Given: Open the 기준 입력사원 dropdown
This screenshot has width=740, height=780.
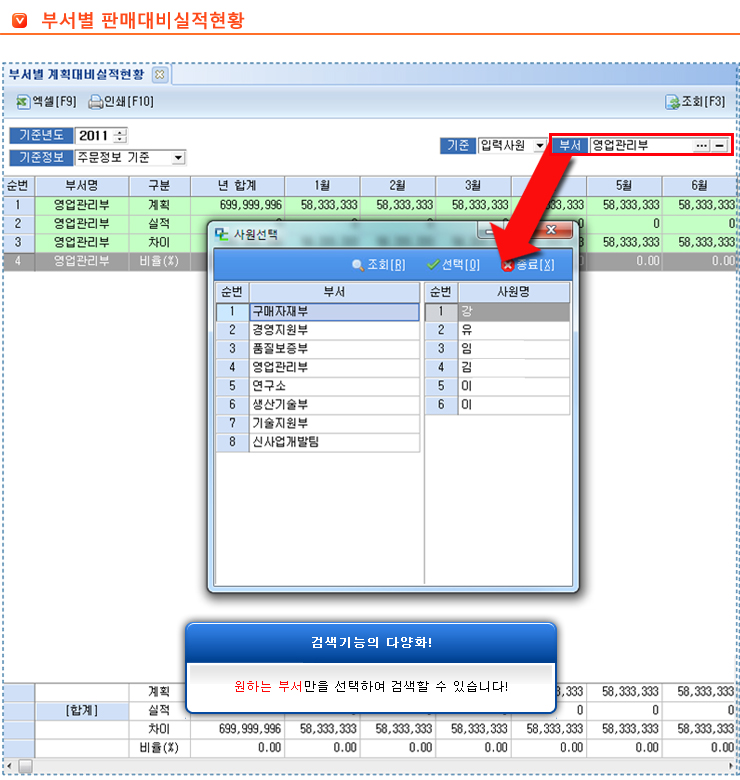Looking at the screenshot, I should click(x=540, y=145).
